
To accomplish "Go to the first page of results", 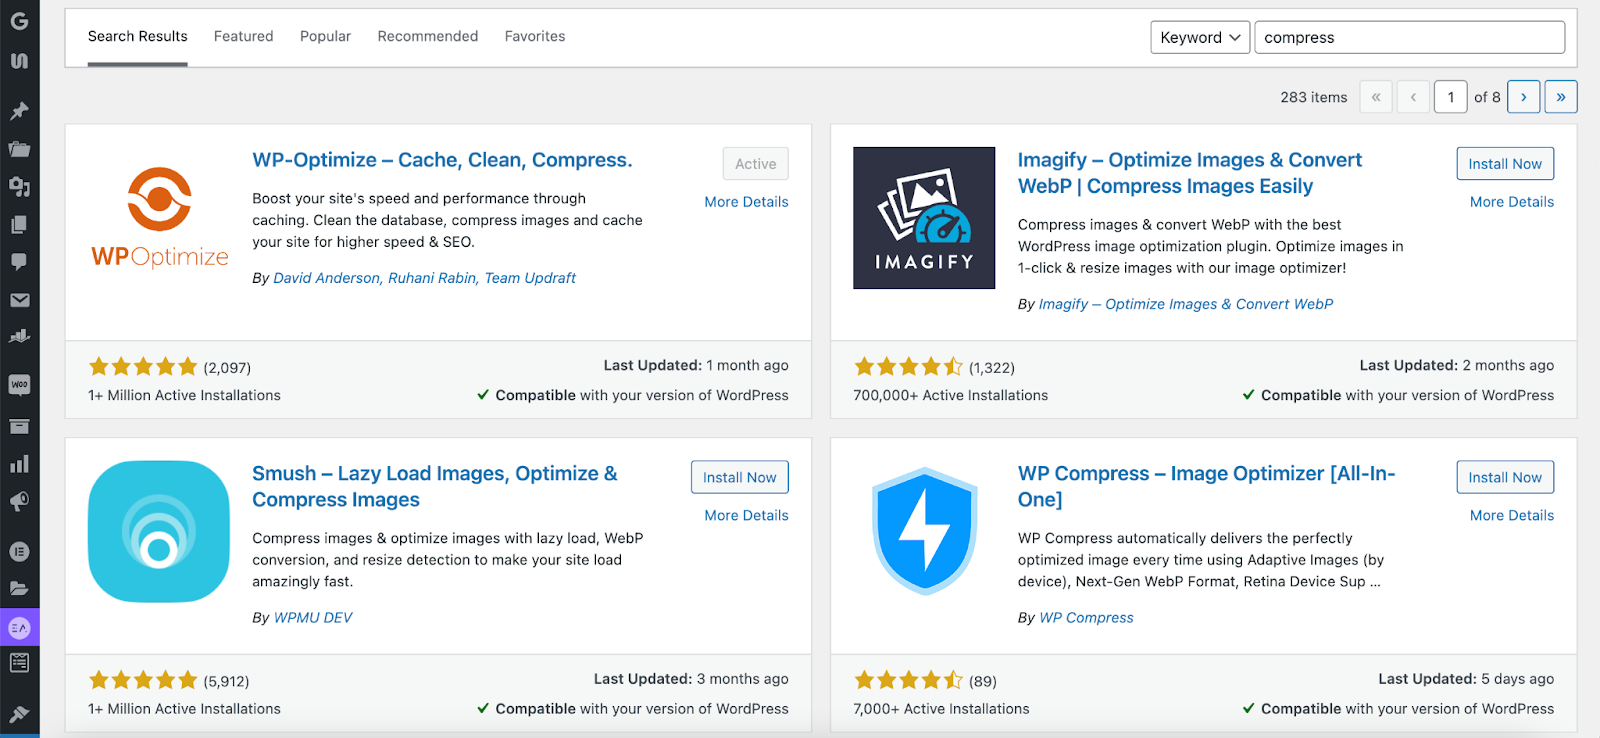I will click(1376, 97).
